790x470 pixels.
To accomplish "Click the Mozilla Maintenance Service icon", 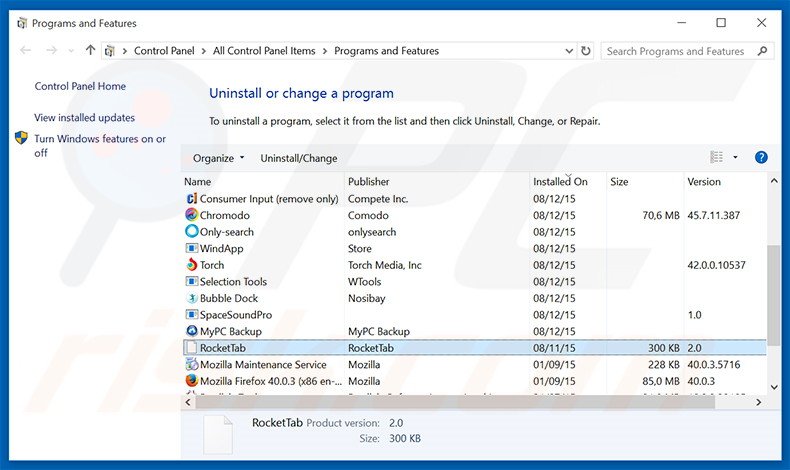I will (x=191, y=364).
